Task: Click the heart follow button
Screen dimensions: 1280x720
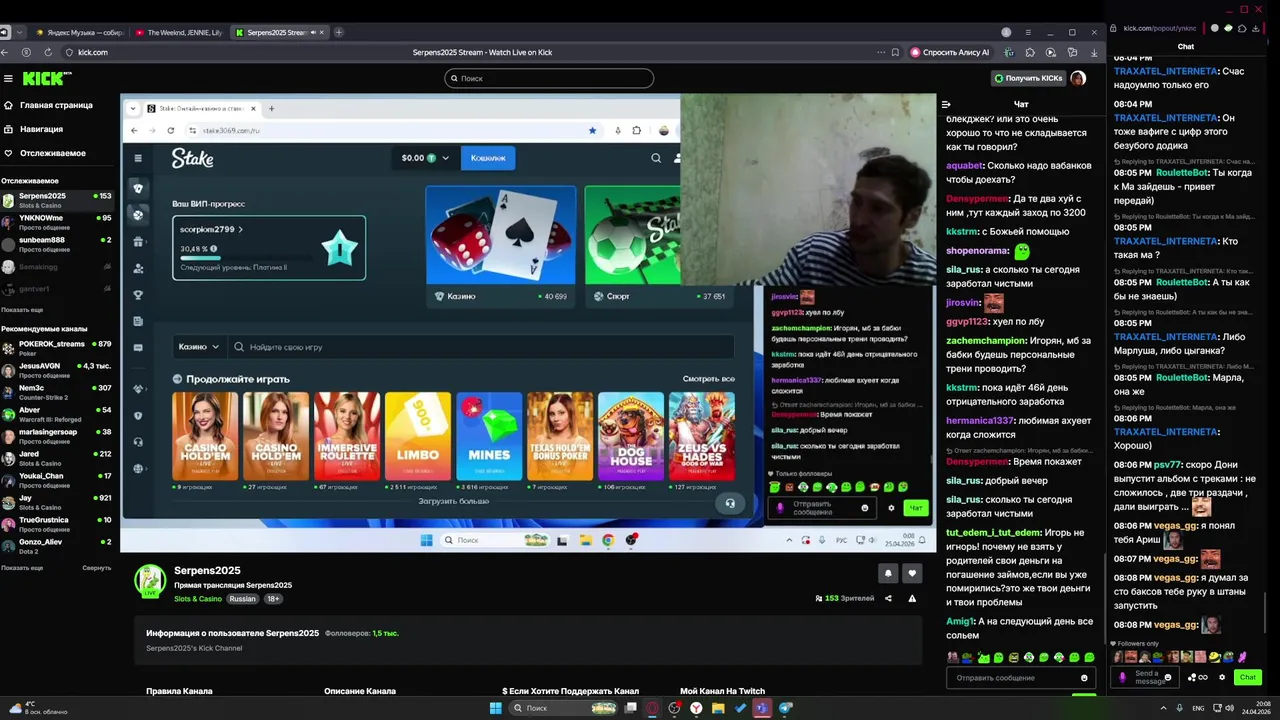Action: point(912,573)
